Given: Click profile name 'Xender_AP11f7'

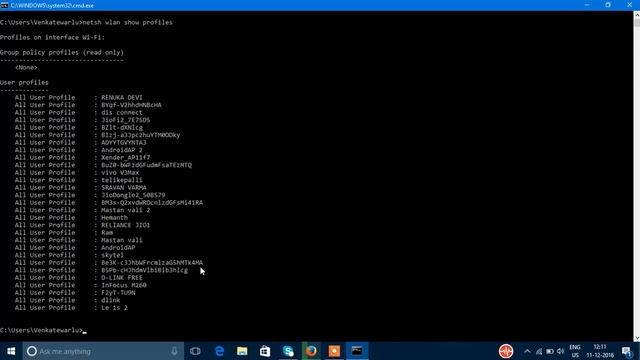Looking at the screenshot, I should 126,158.
